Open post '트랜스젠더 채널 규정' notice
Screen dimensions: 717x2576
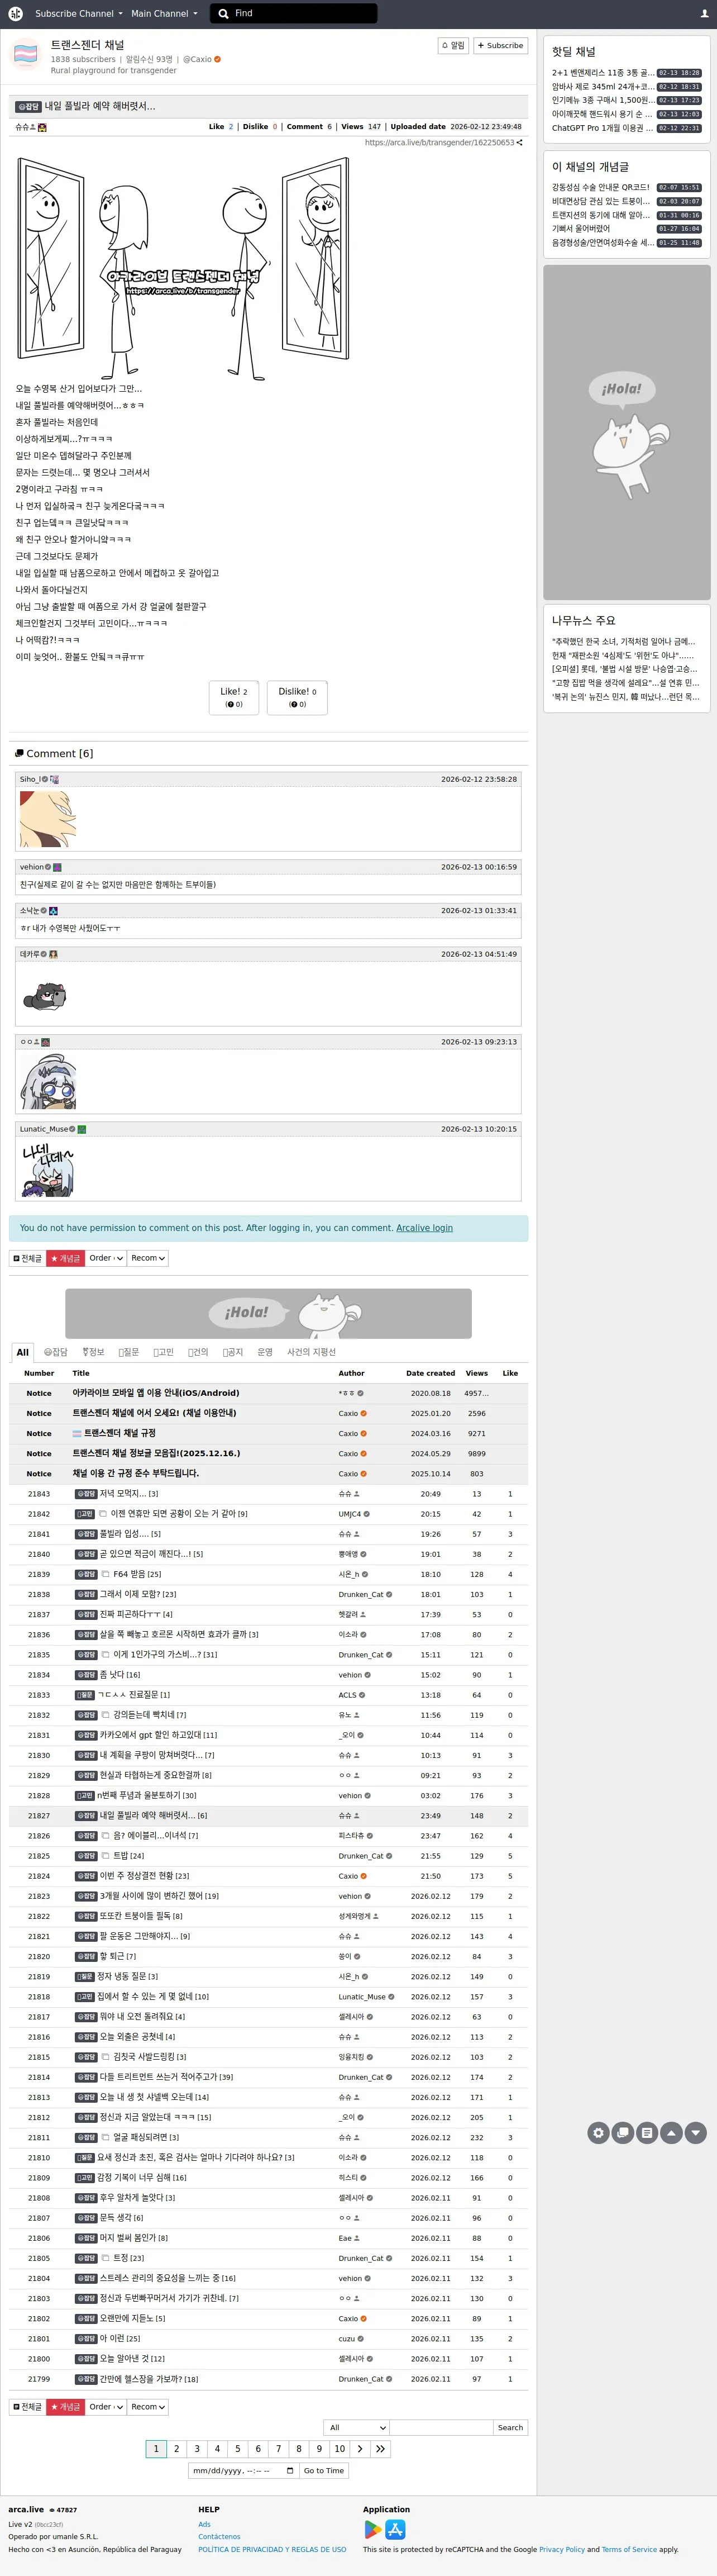[x=119, y=1433]
